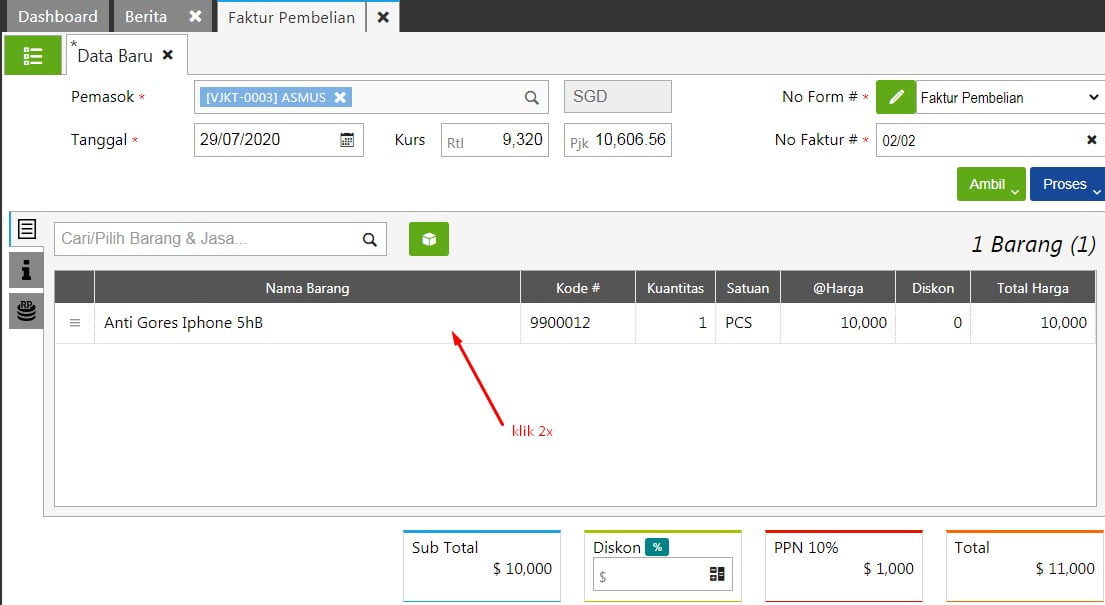The width and height of the screenshot is (1105, 605).
Task: Open the info side tab icon
Action: point(26,269)
